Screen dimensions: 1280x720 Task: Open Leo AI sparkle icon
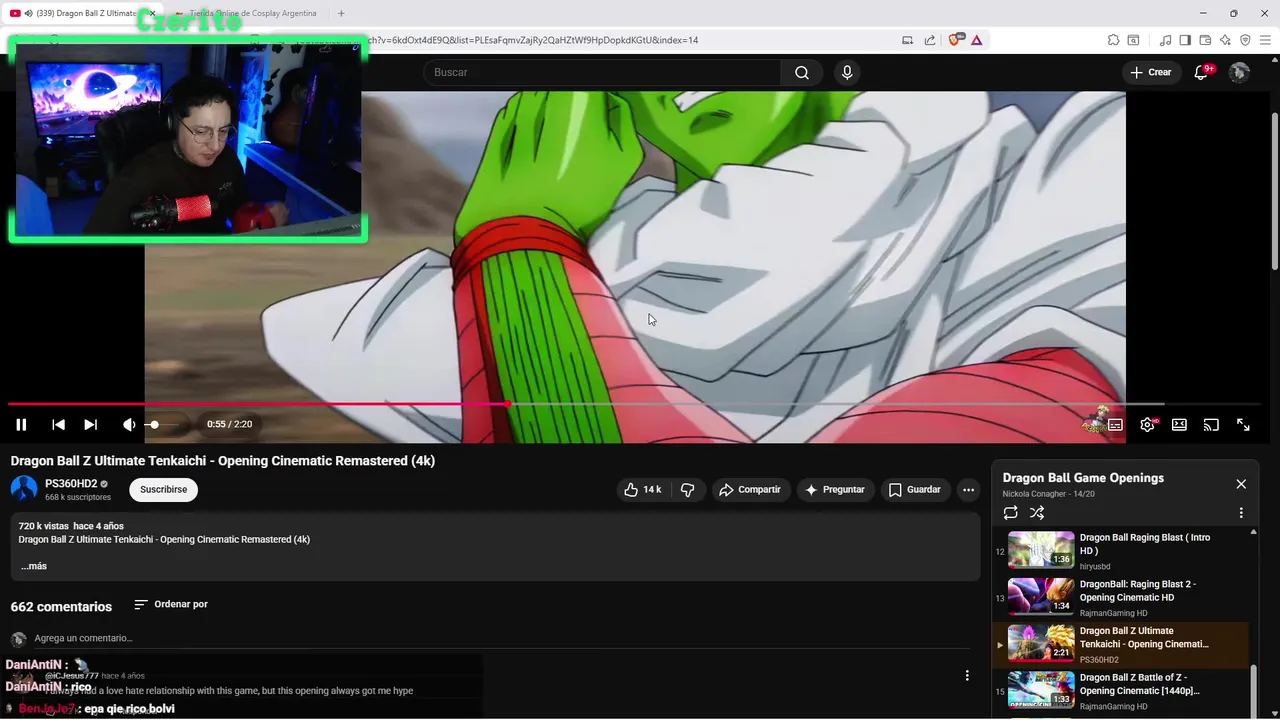[1225, 40]
